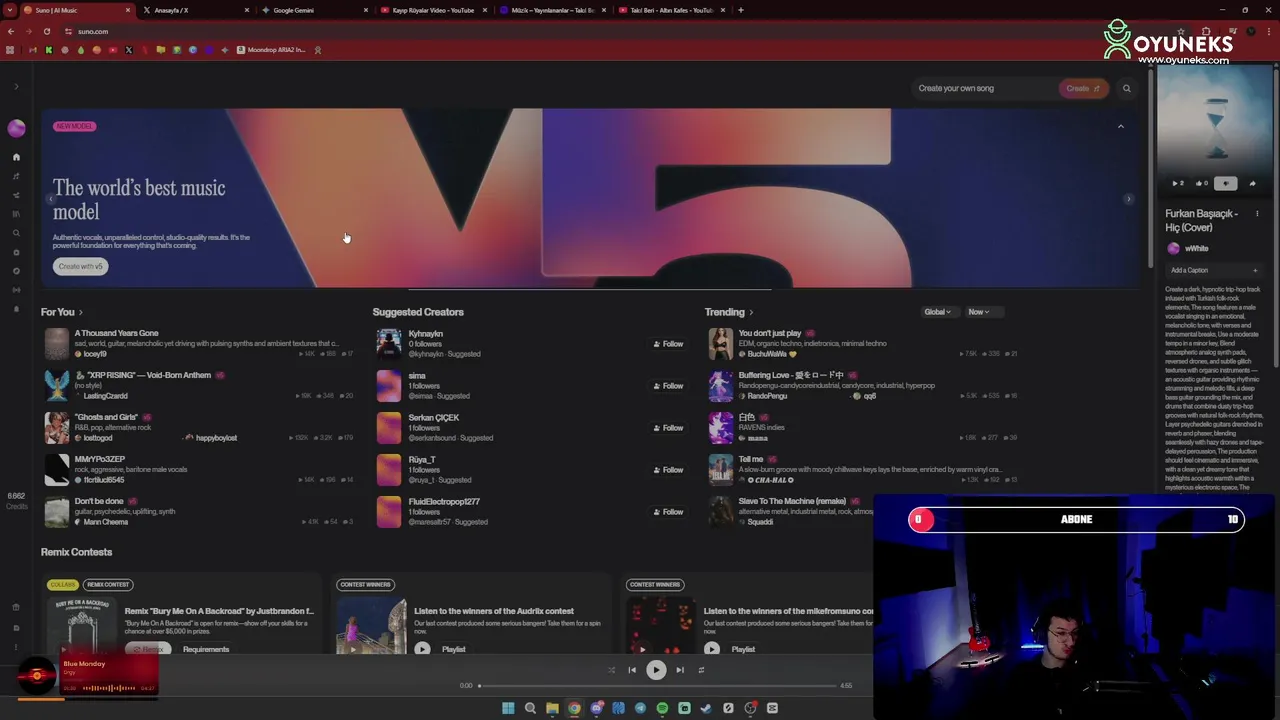Reload the suno.com page
1280x720 pixels.
[47, 31]
